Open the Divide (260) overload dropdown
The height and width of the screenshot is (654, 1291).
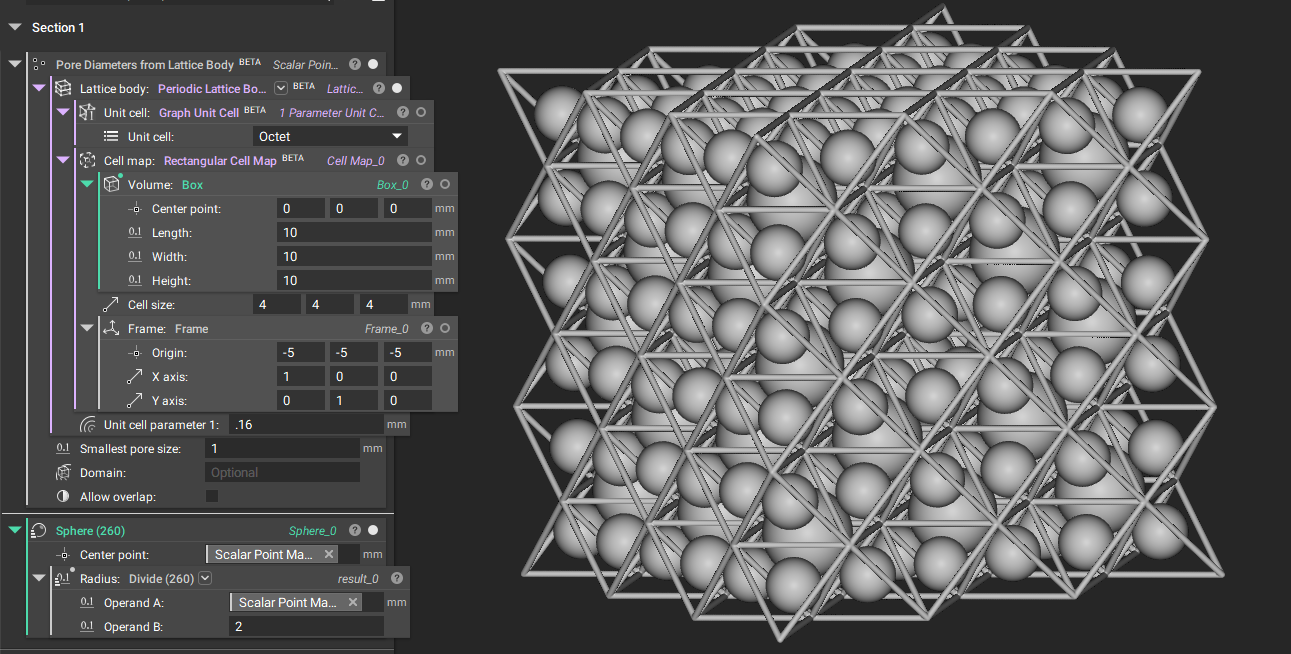click(x=205, y=578)
